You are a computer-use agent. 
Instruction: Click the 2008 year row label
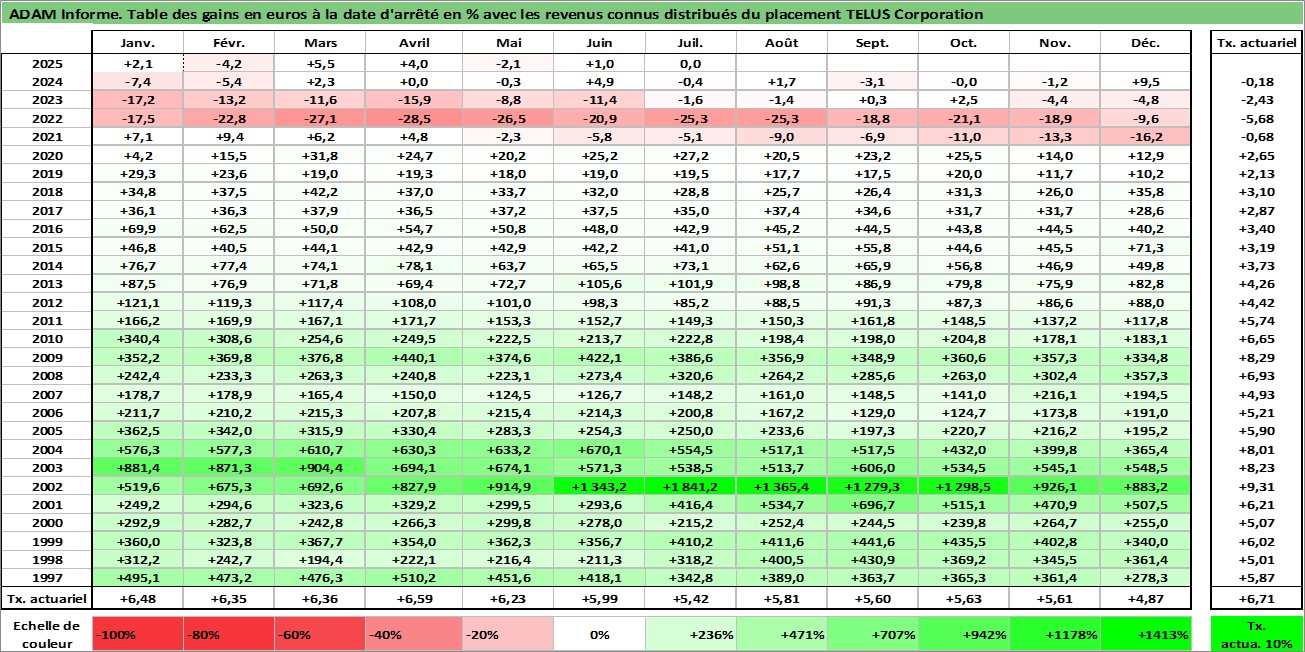[46, 376]
